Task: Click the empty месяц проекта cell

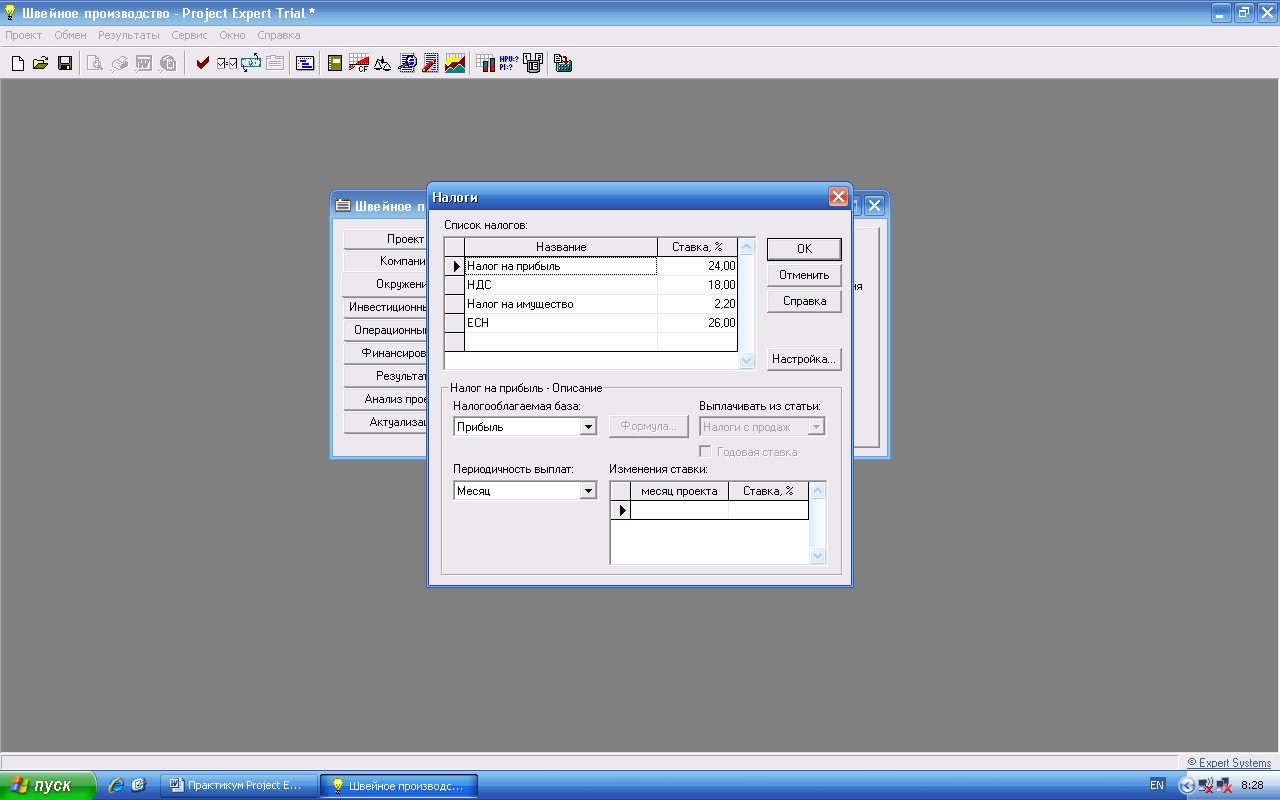Action: (x=679, y=510)
